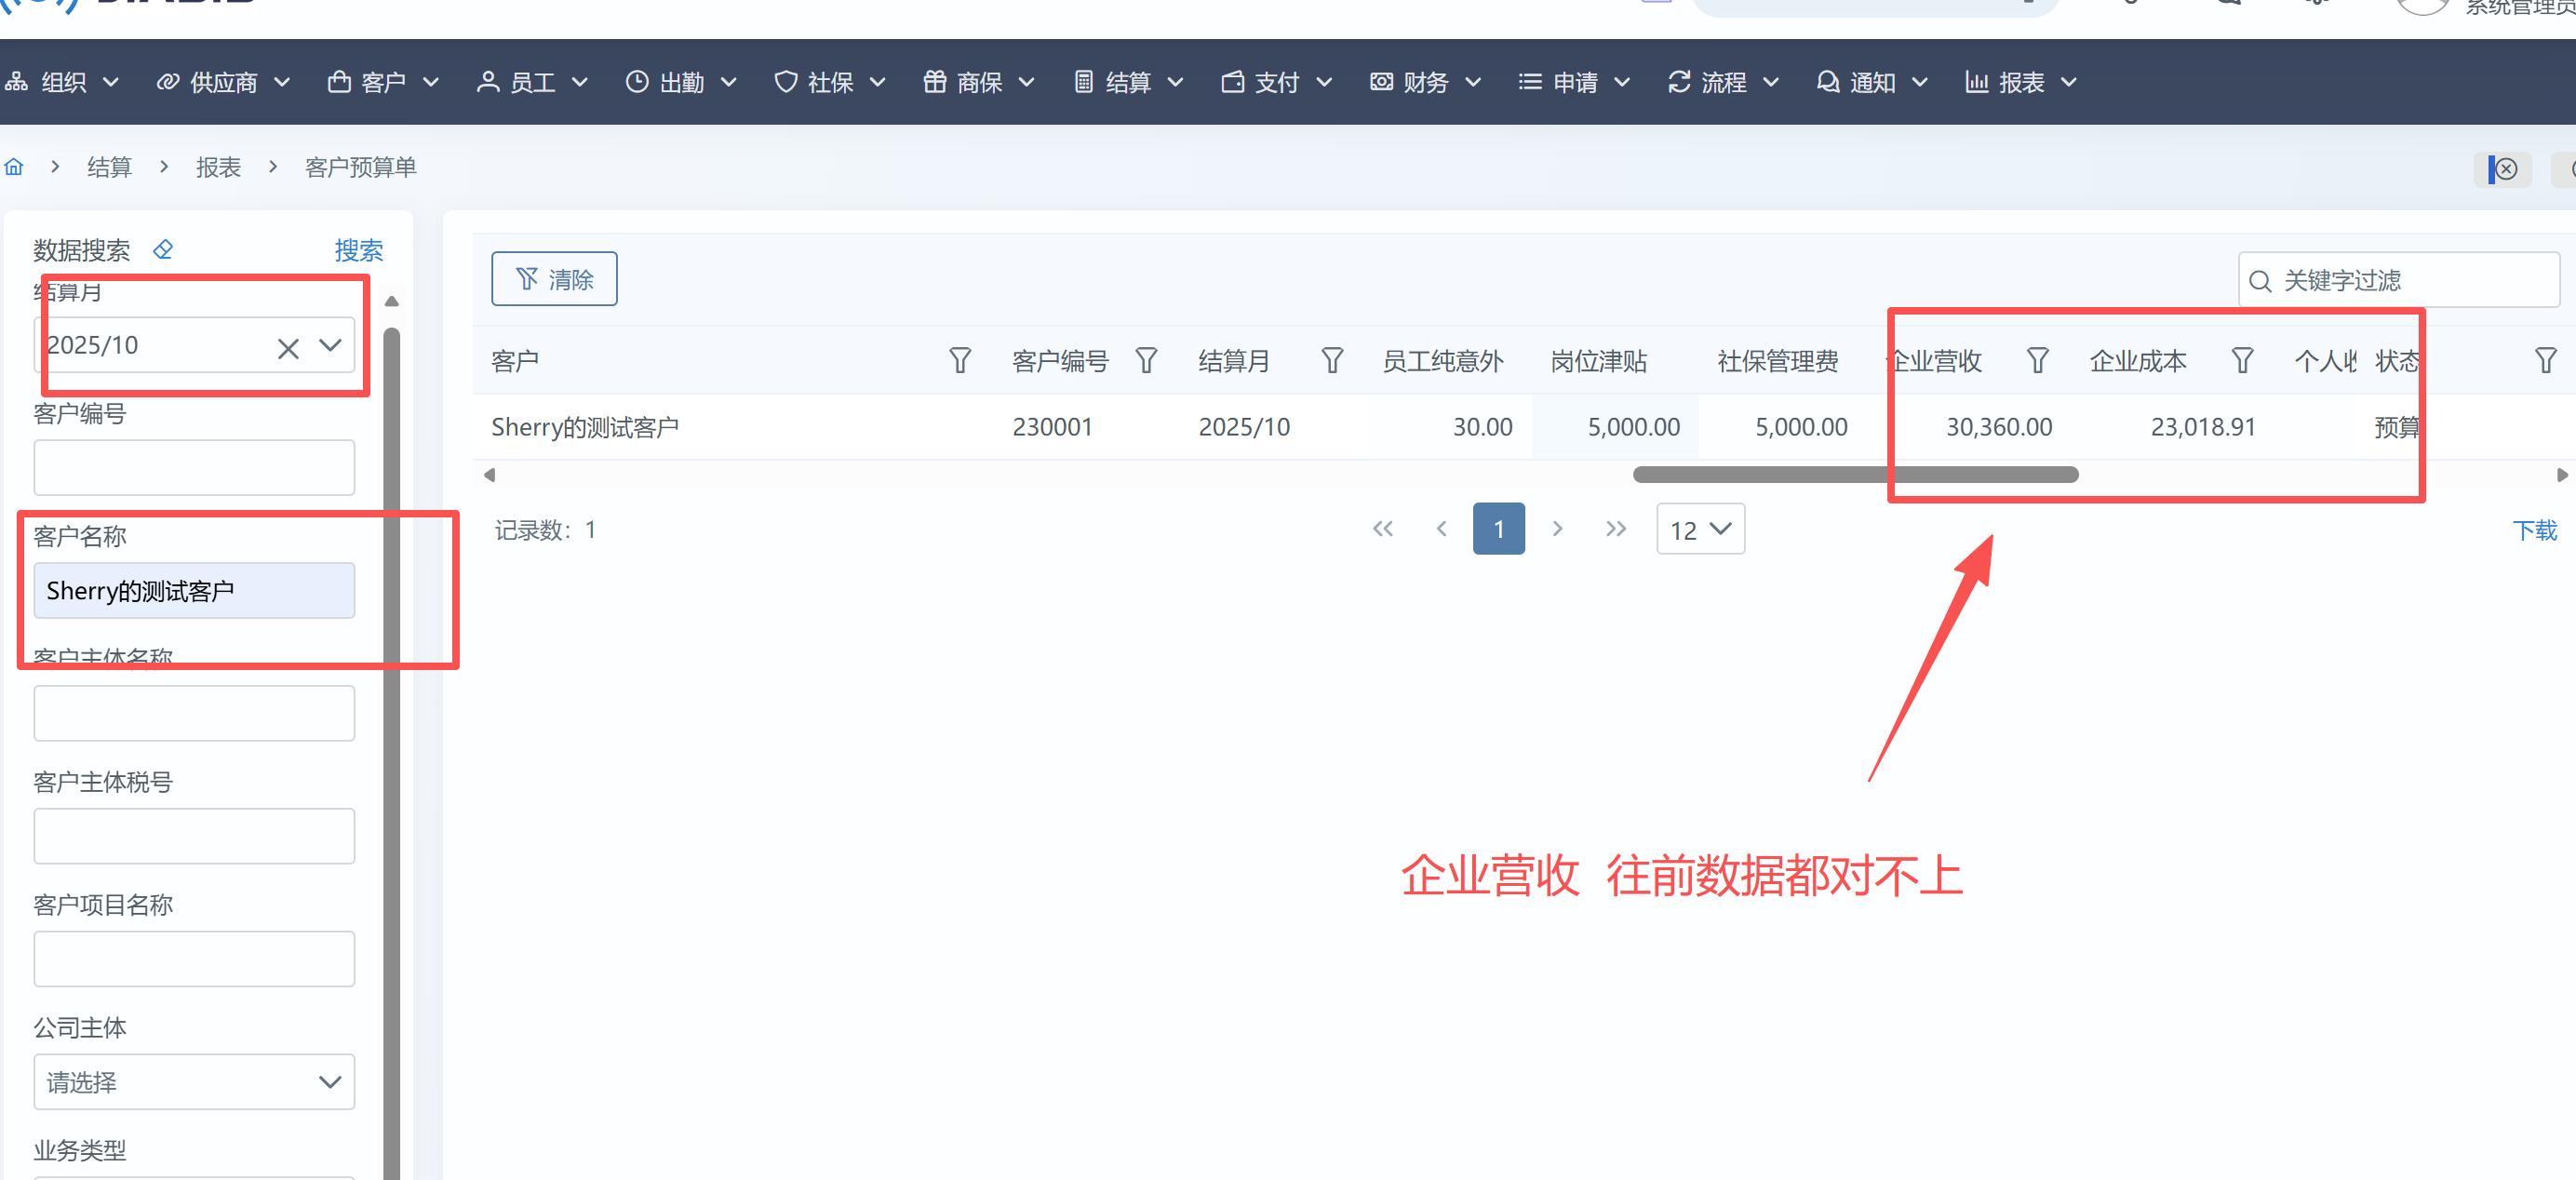This screenshot has width=2576, height=1180.
Task: Open the 公司主体 请选择 dropdown
Action: pos(194,1081)
